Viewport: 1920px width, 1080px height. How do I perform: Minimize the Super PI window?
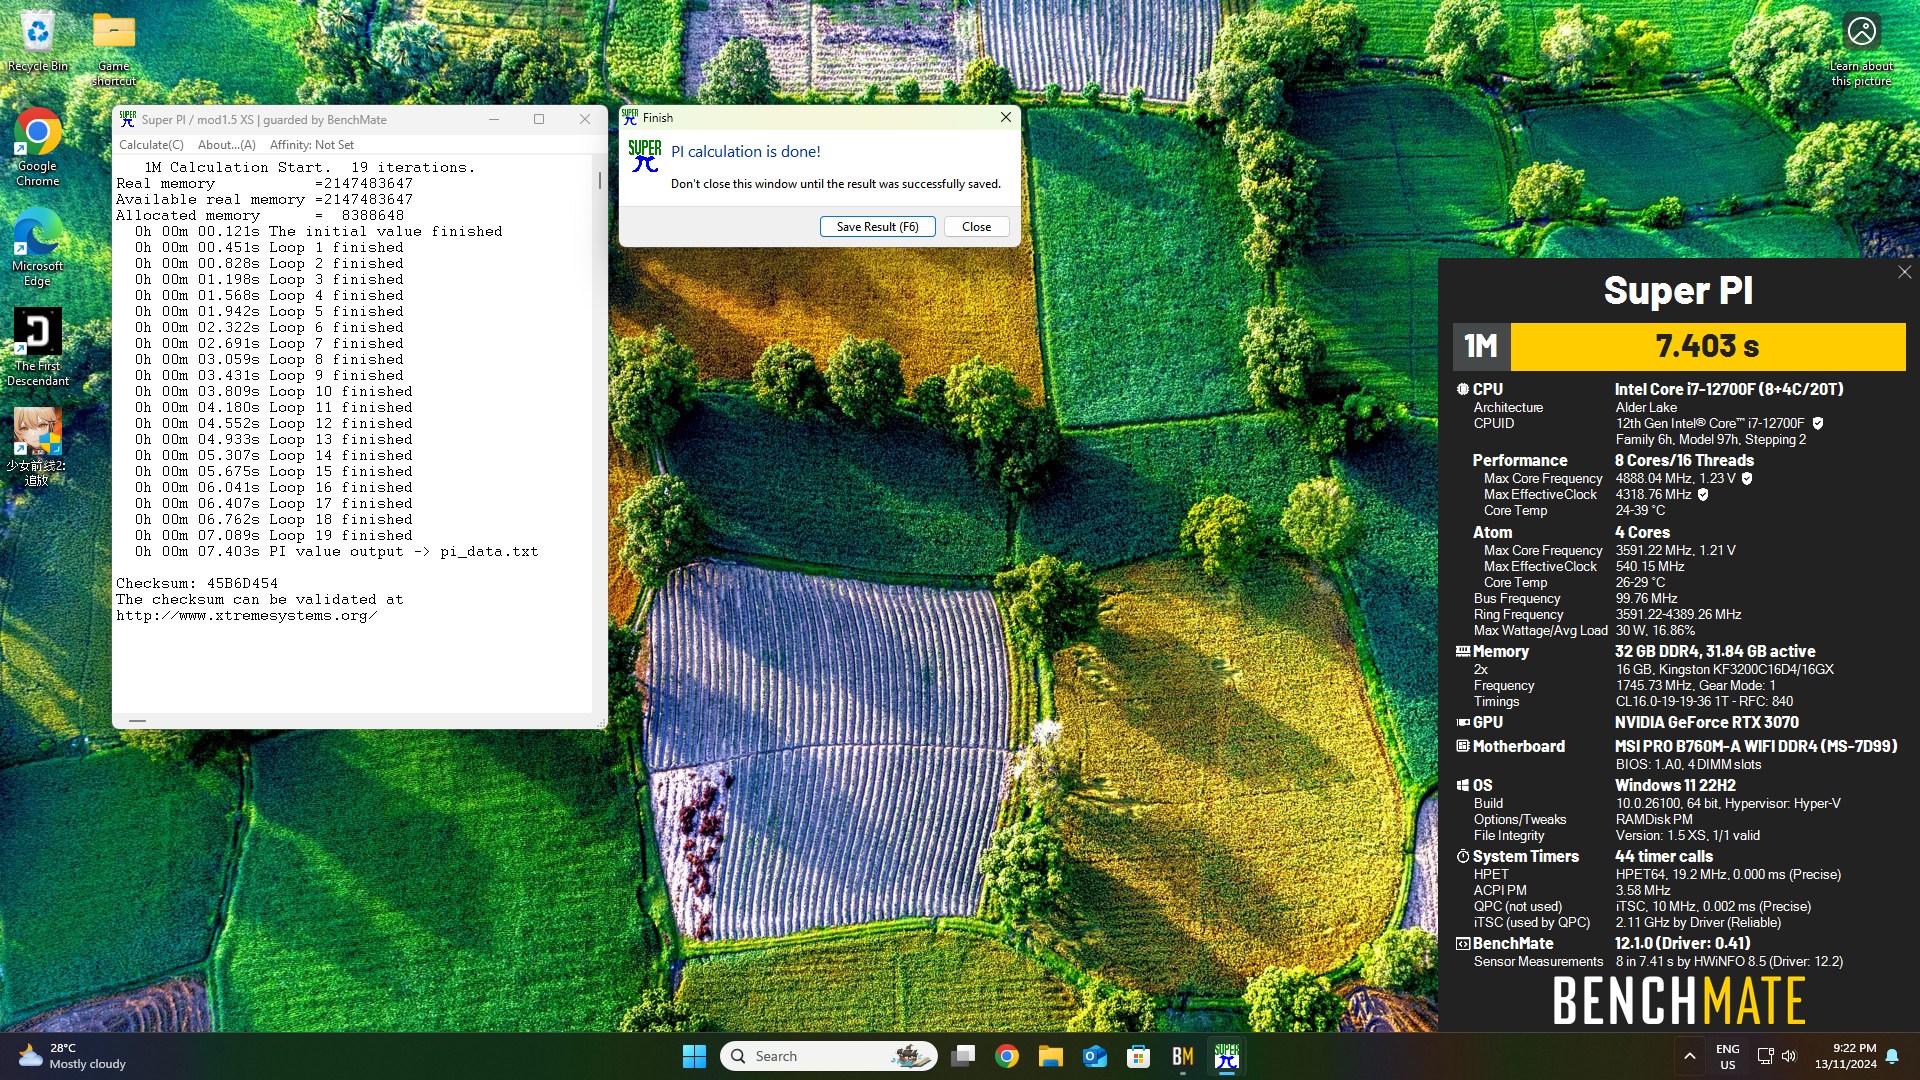point(493,119)
